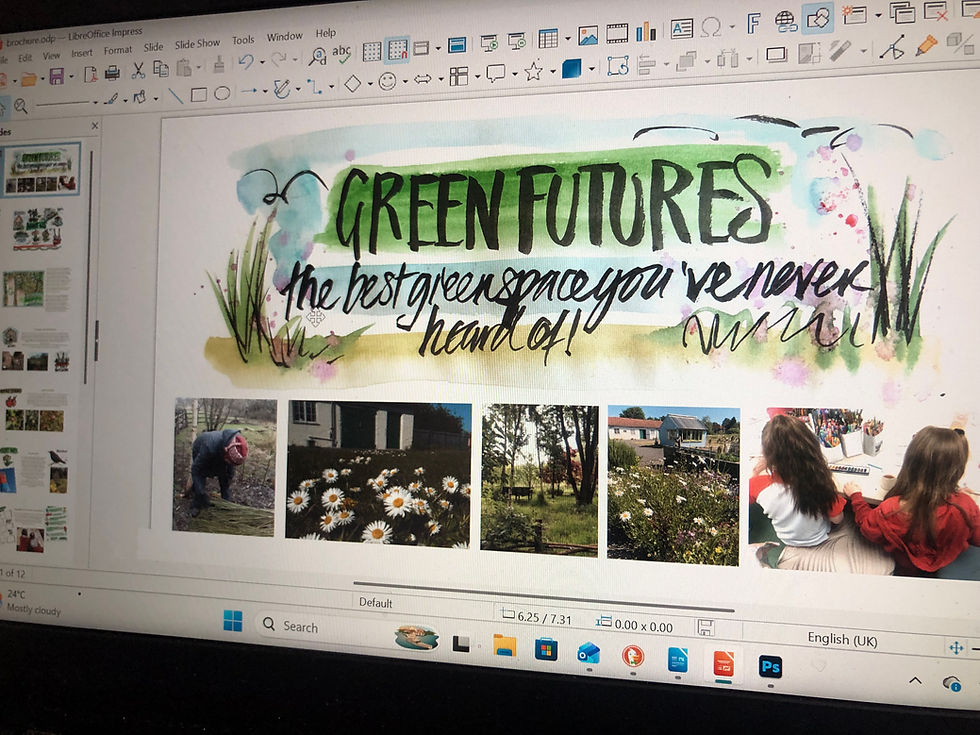This screenshot has height=735, width=980.
Task: Click the Copy icon
Action: [x=161, y=68]
